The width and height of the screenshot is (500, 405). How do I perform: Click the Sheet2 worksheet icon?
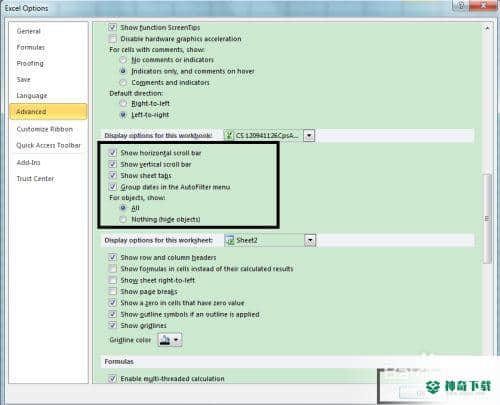tap(230, 240)
